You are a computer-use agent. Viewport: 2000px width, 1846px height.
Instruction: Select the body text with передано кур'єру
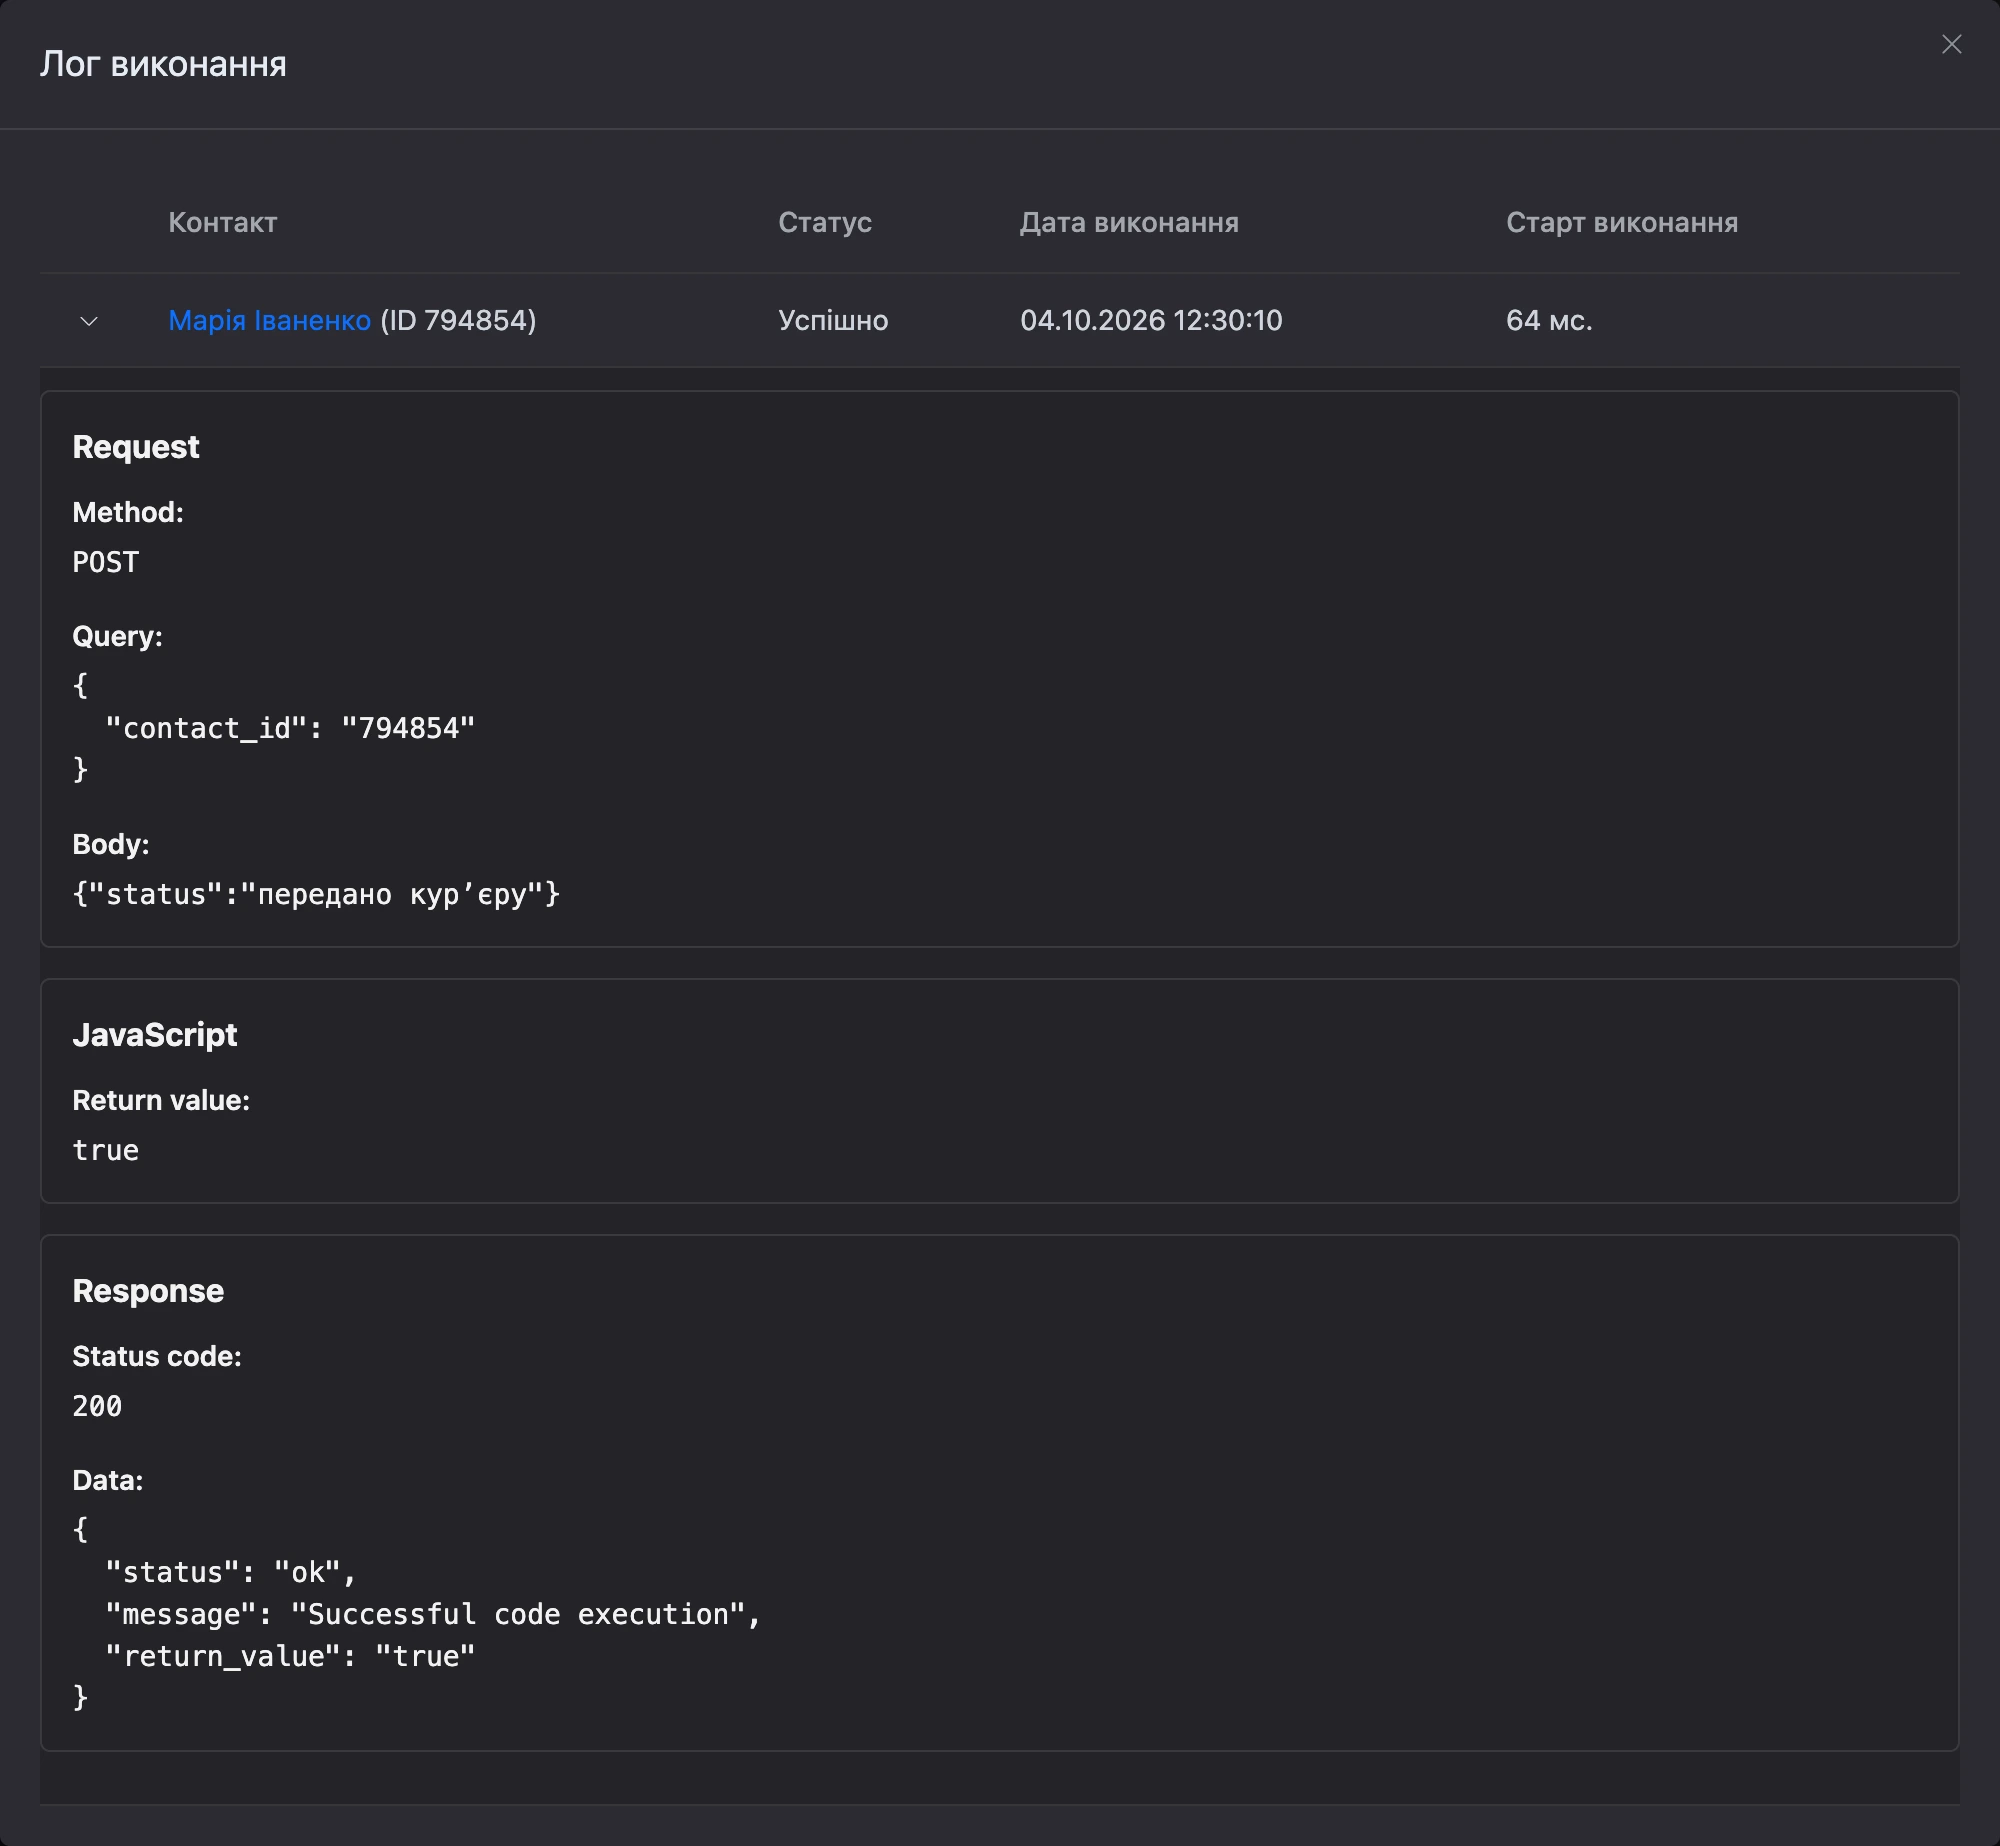click(316, 894)
